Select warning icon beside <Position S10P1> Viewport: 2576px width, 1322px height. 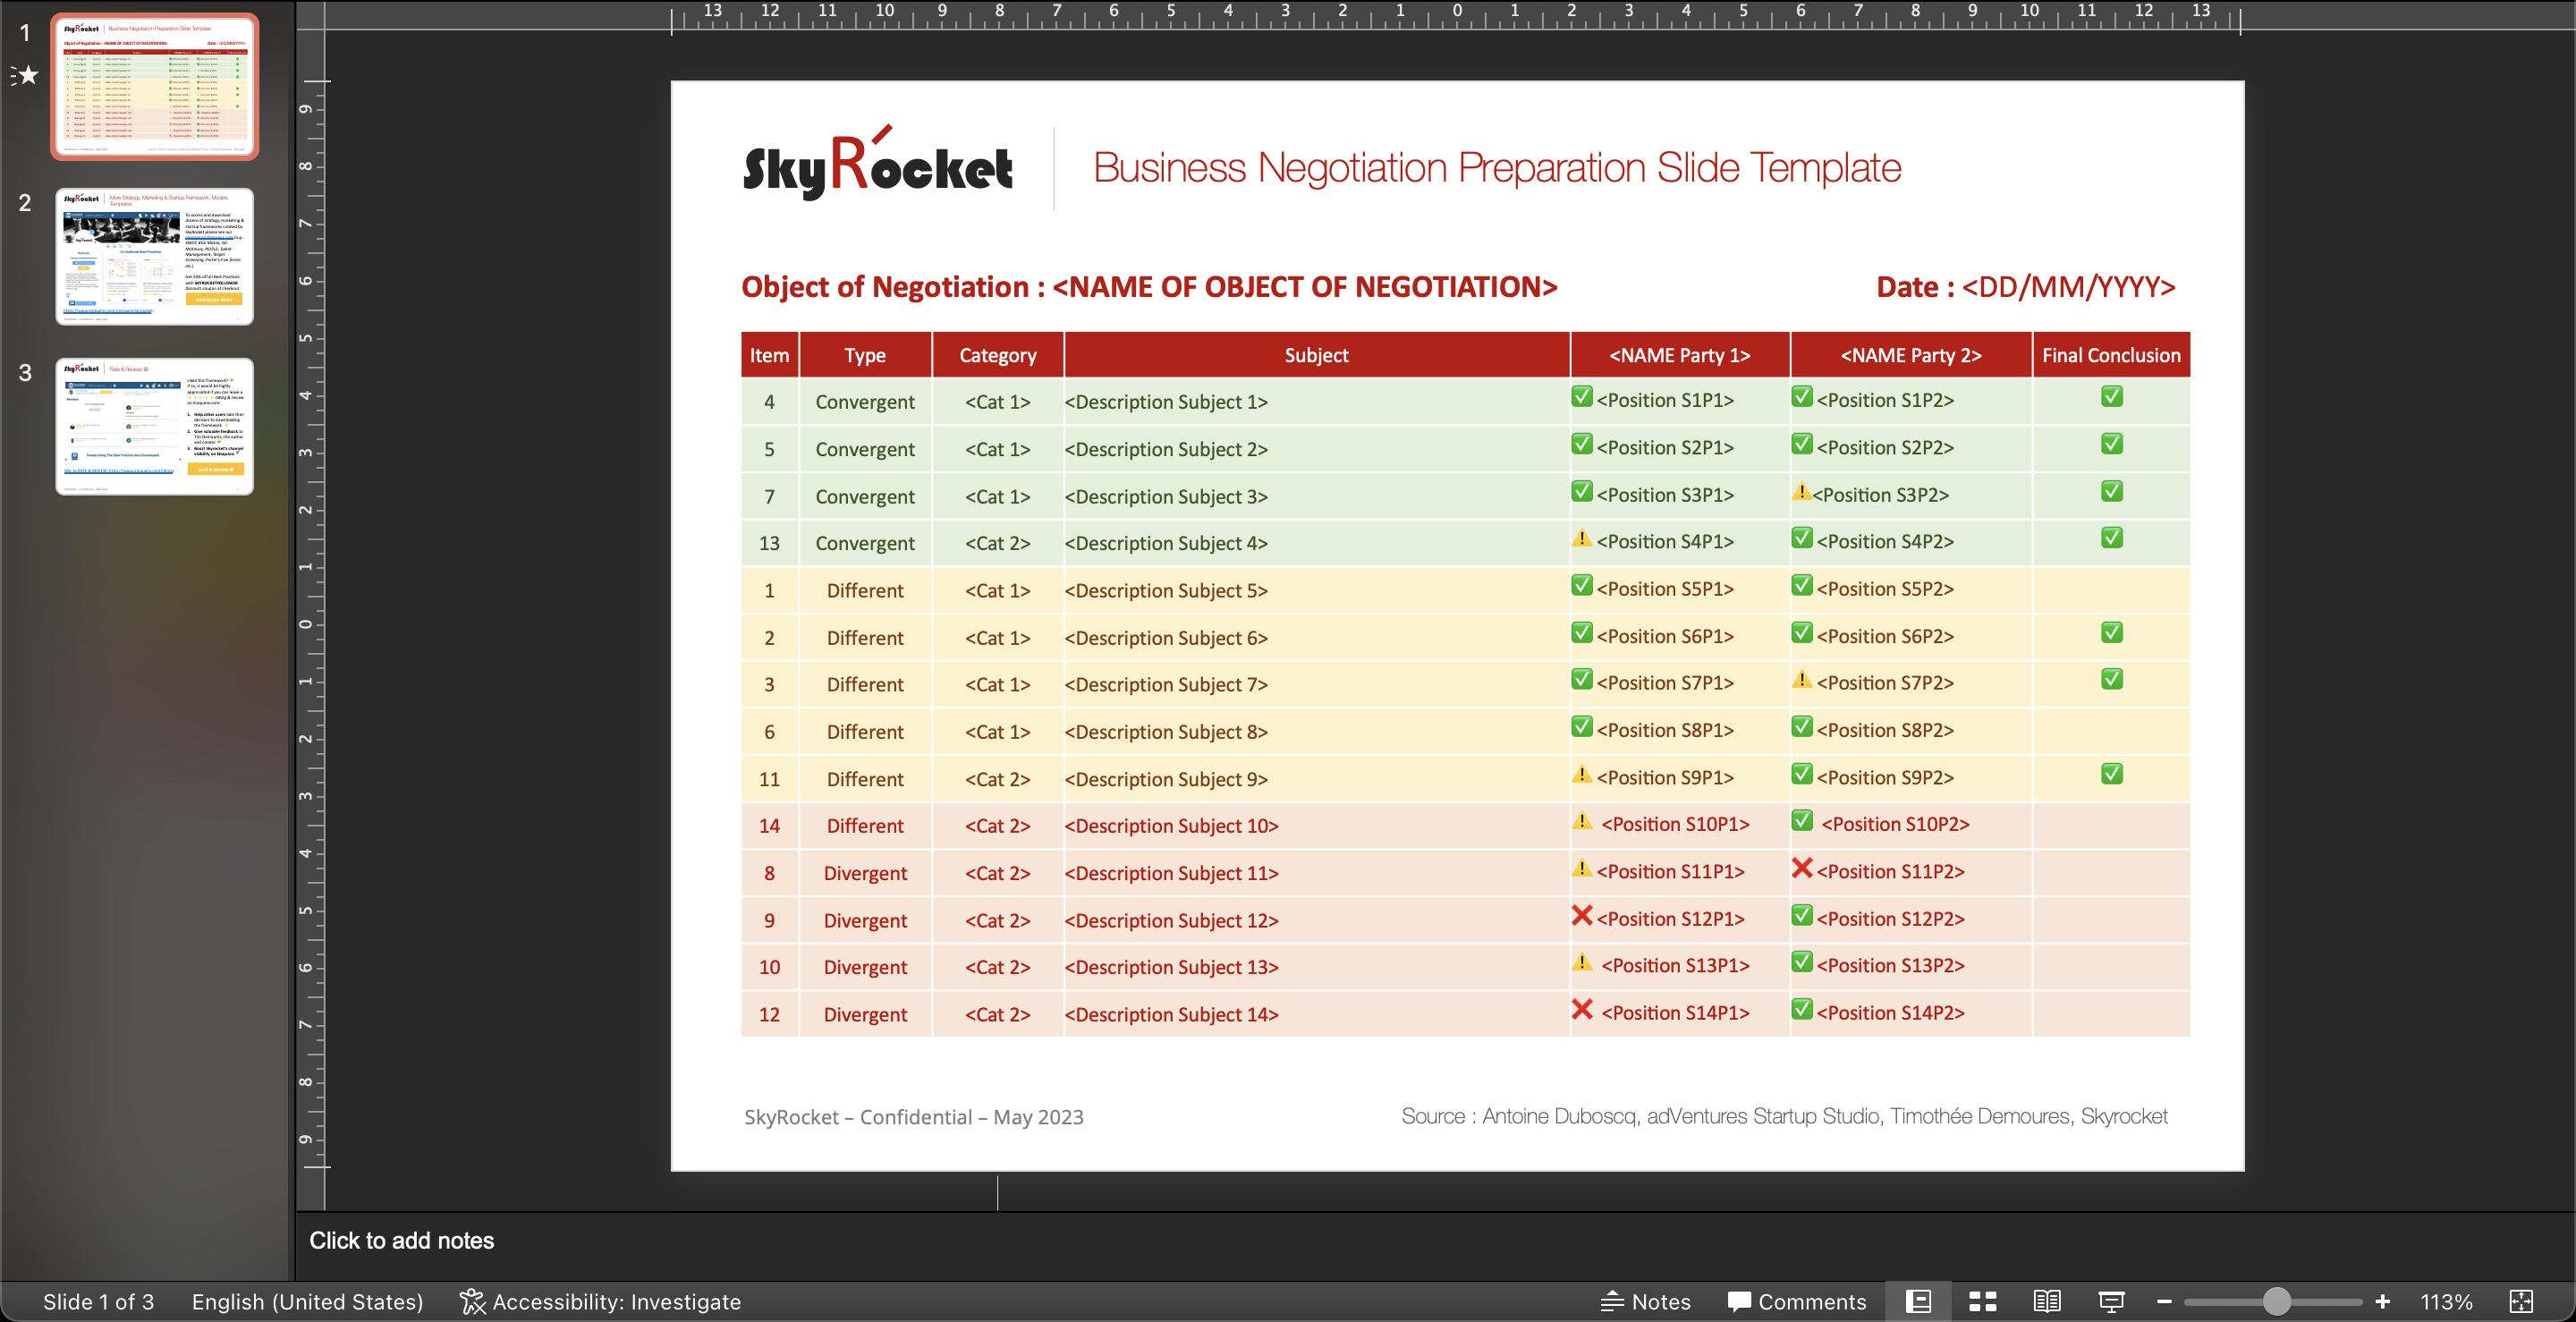click(1582, 821)
